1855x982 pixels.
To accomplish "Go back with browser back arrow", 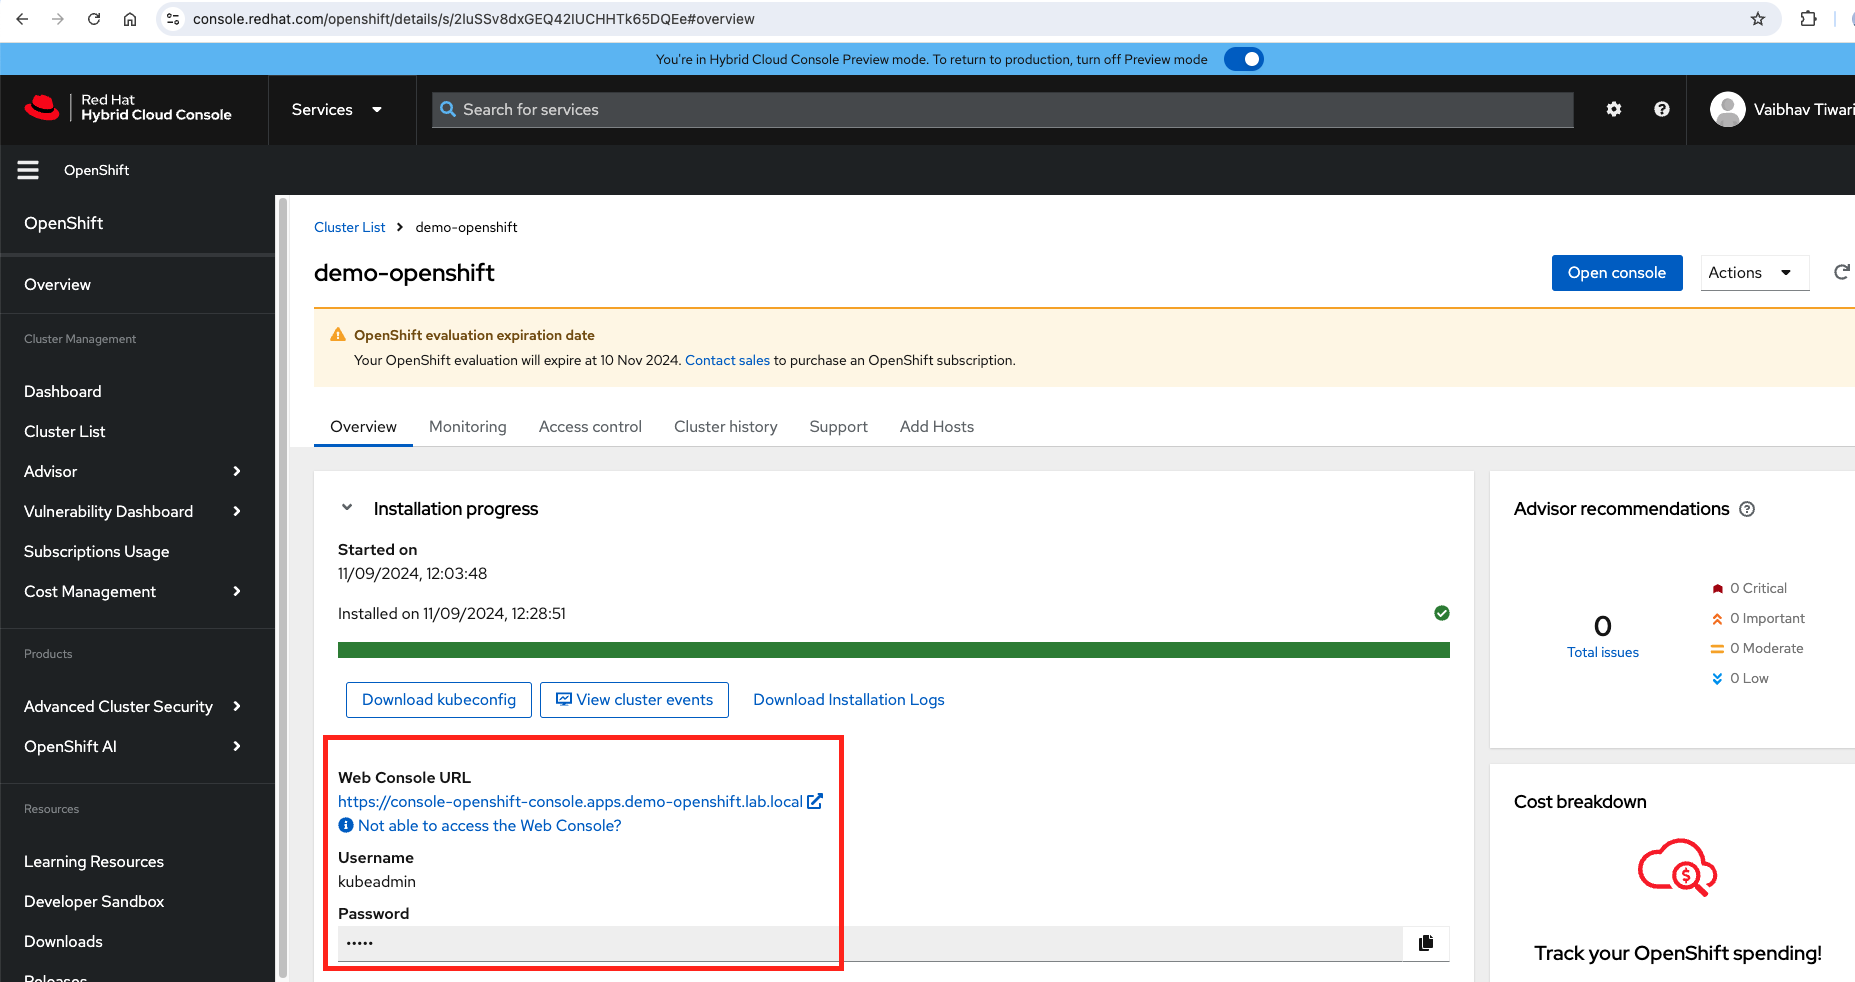I will [x=22, y=19].
